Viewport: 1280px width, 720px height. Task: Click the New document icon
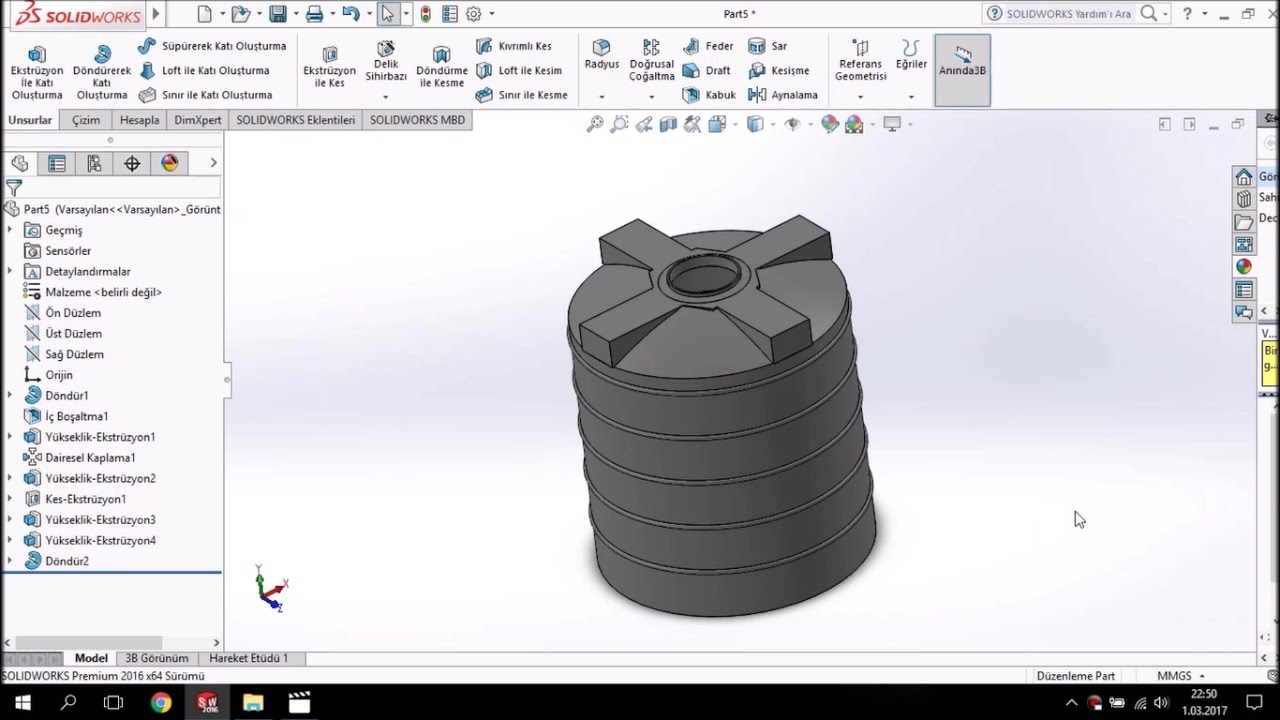[205, 14]
